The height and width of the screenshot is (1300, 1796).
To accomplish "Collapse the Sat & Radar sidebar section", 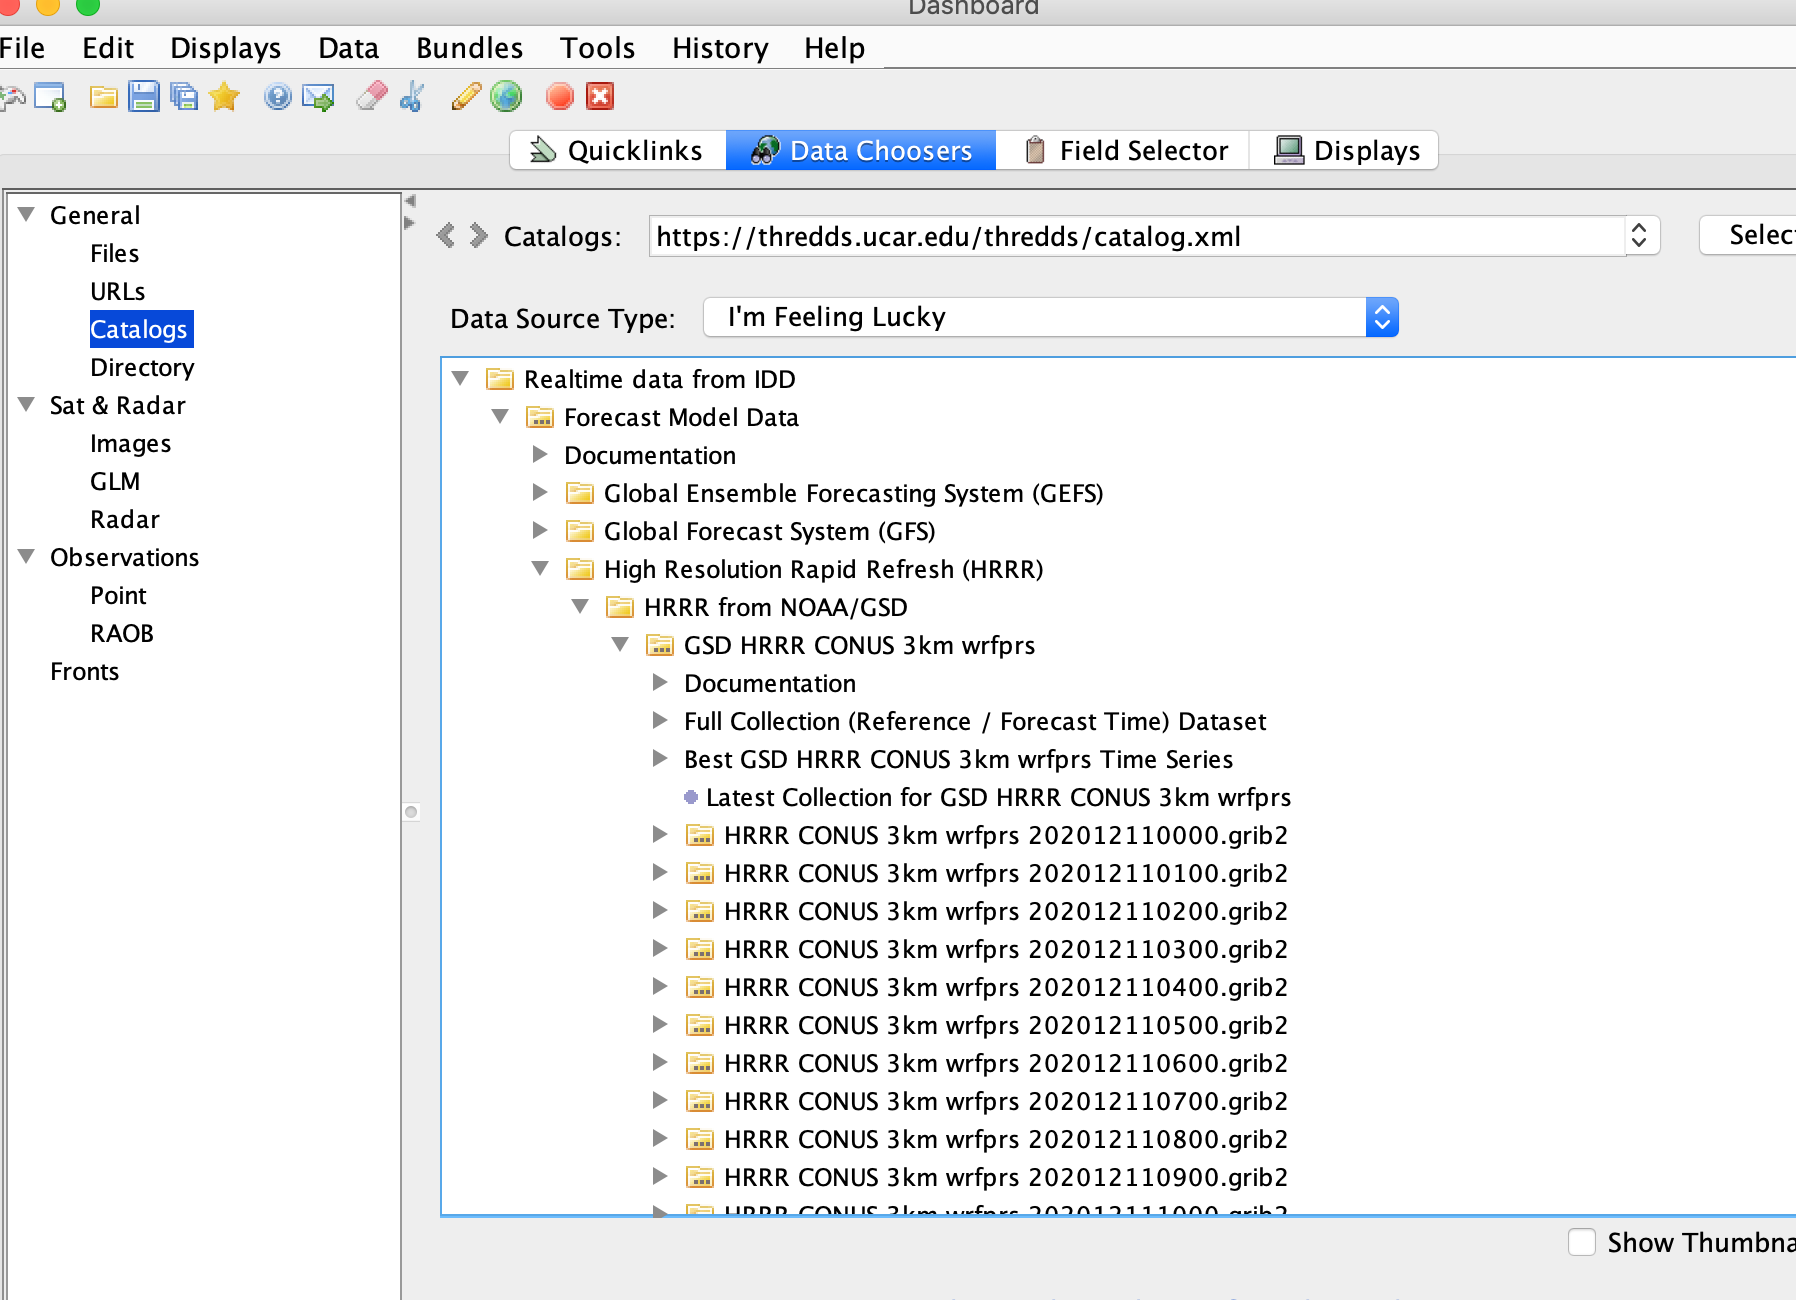I will pos(27,404).
